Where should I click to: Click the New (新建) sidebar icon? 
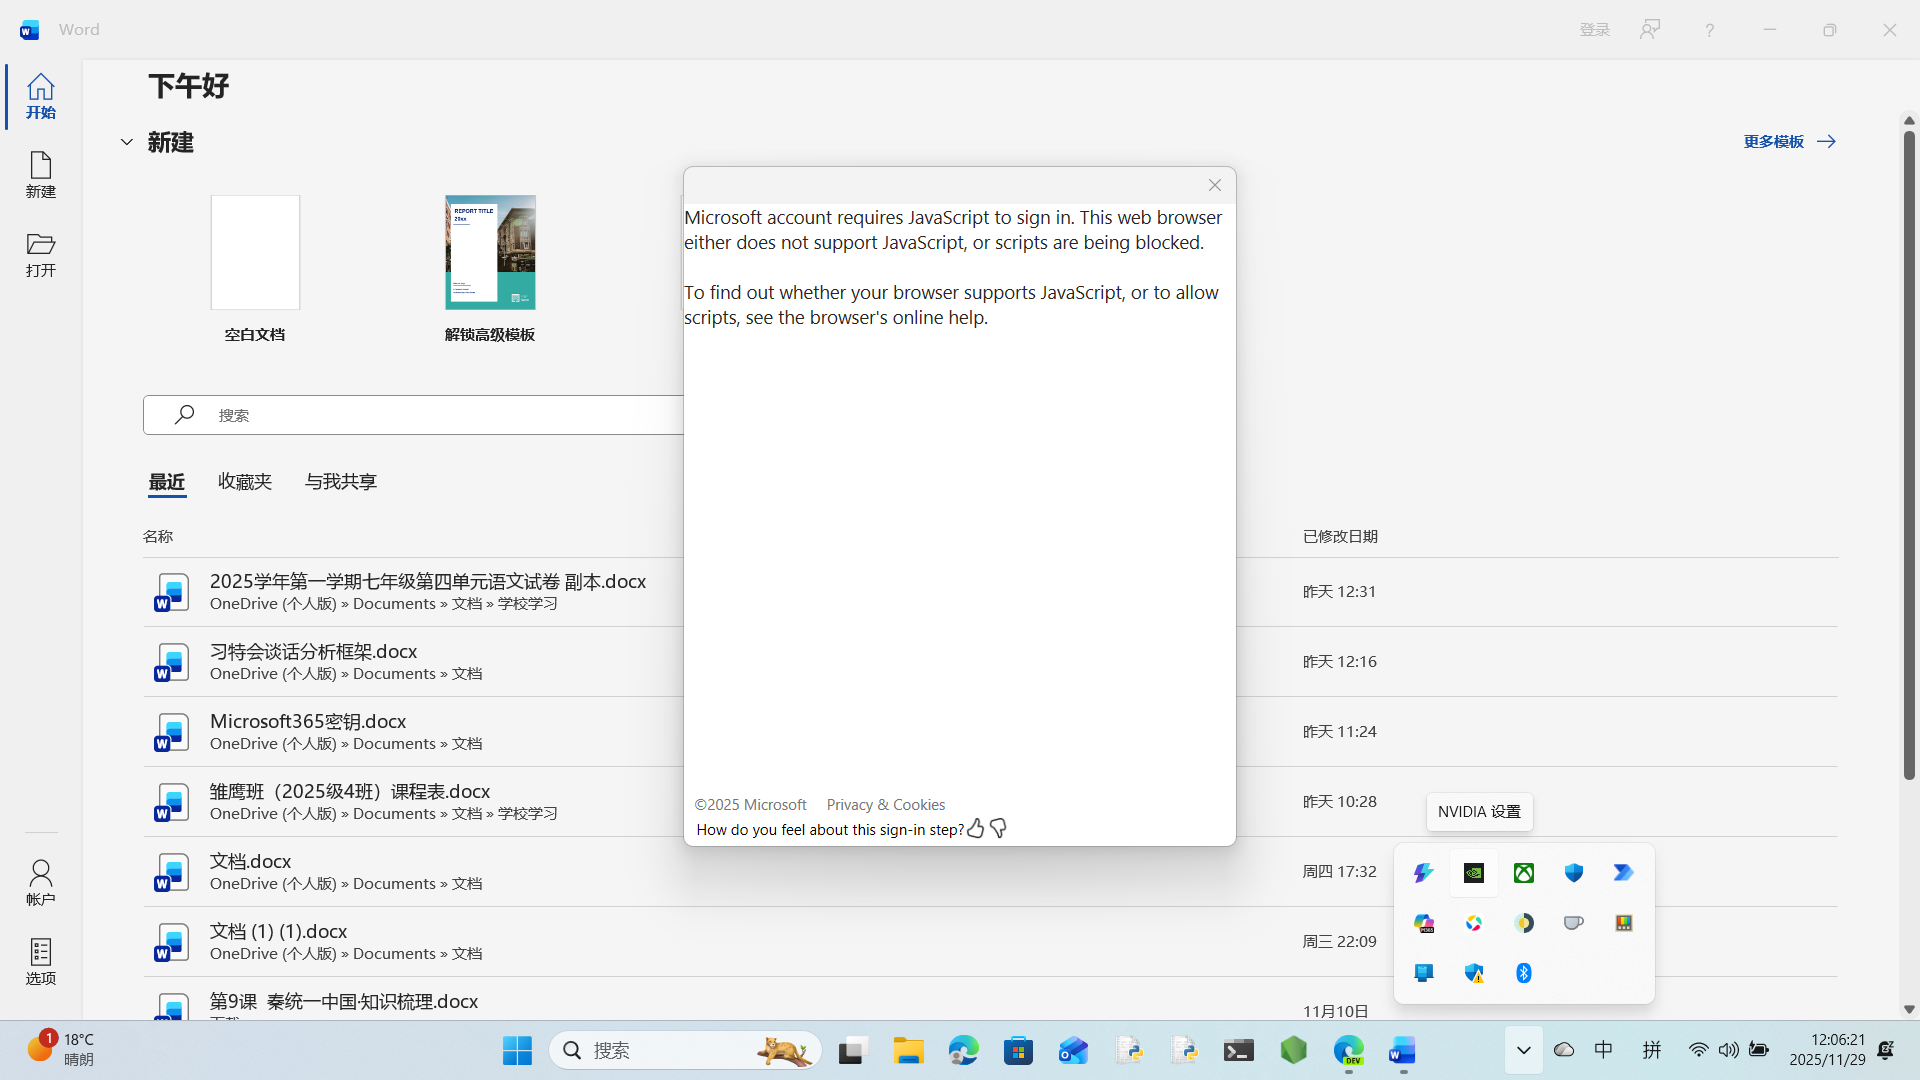pyautogui.click(x=40, y=175)
